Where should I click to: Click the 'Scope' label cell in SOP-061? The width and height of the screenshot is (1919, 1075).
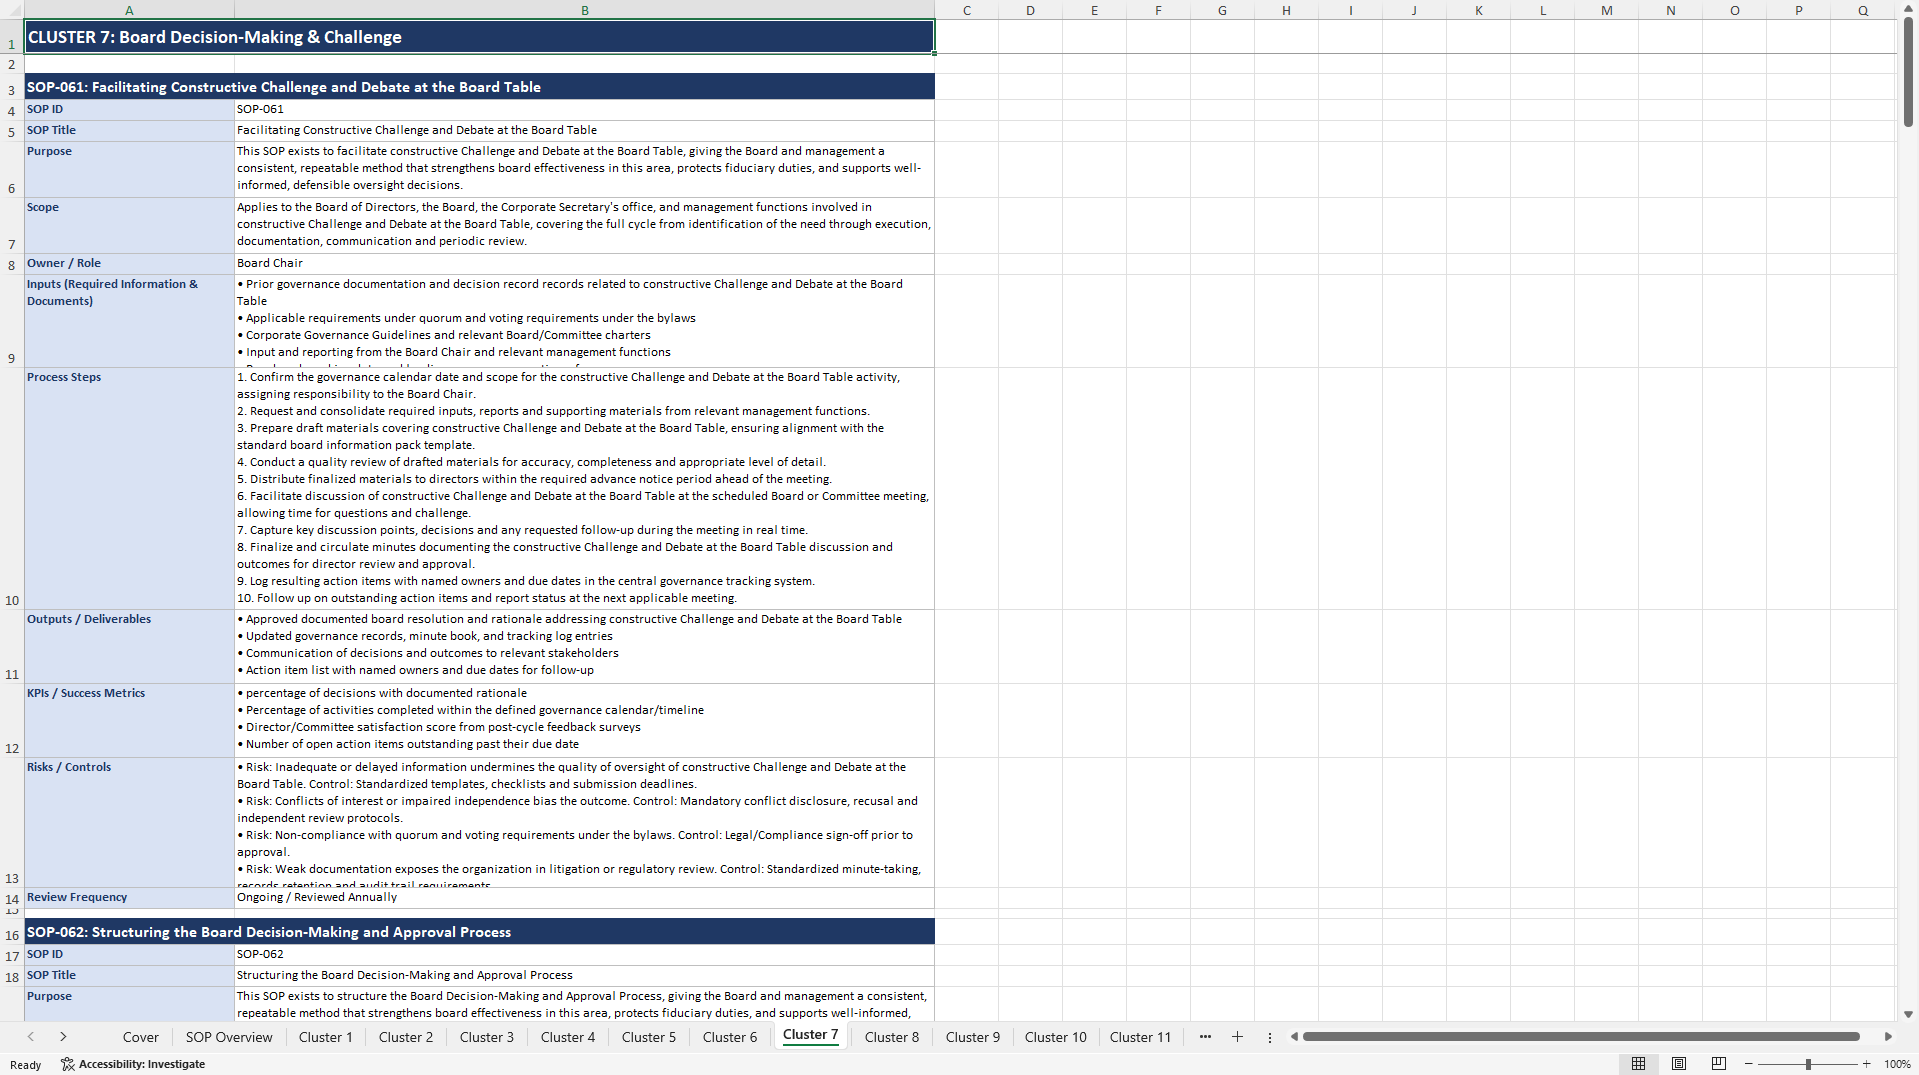[x=129, y=226]
